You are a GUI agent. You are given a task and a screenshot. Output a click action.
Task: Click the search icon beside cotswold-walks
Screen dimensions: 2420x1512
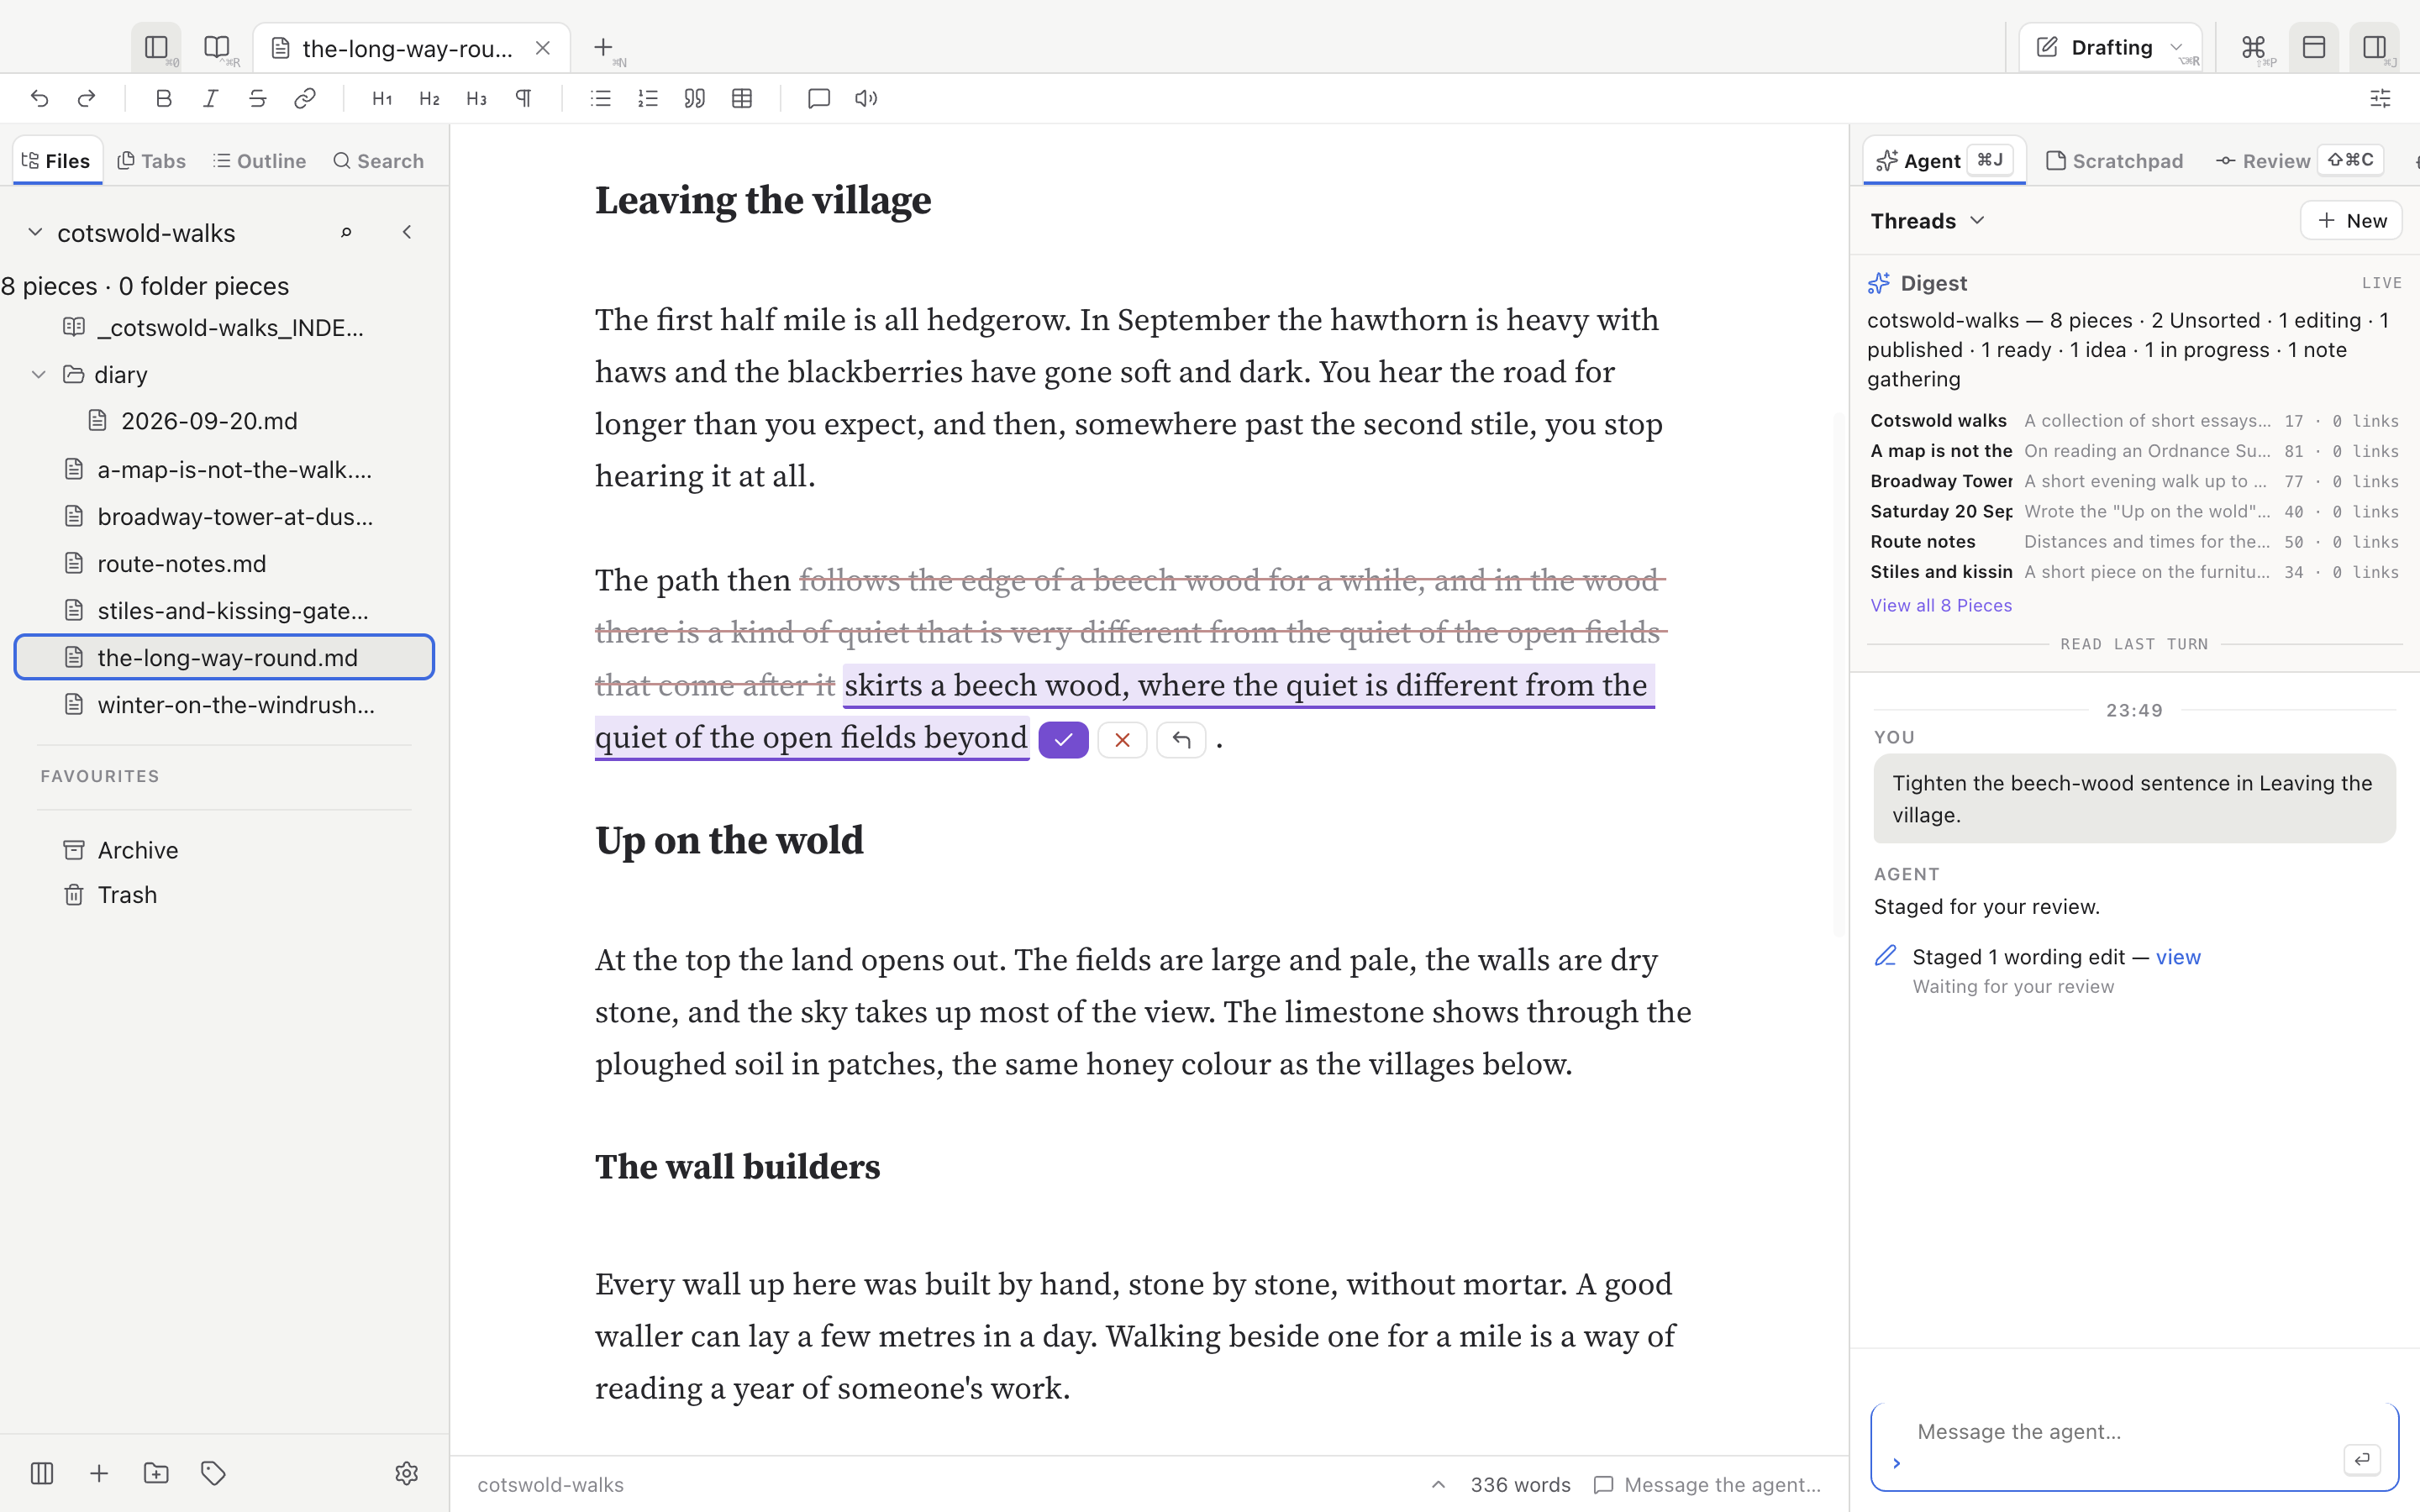346,232
